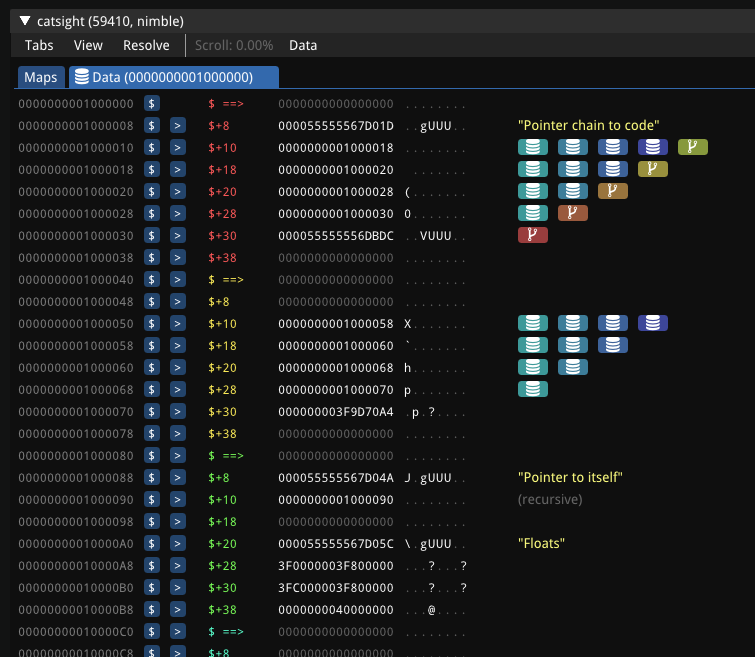Click the olive branch icon on row 0000000001000018
755x657 pixels.
[652, 169]
